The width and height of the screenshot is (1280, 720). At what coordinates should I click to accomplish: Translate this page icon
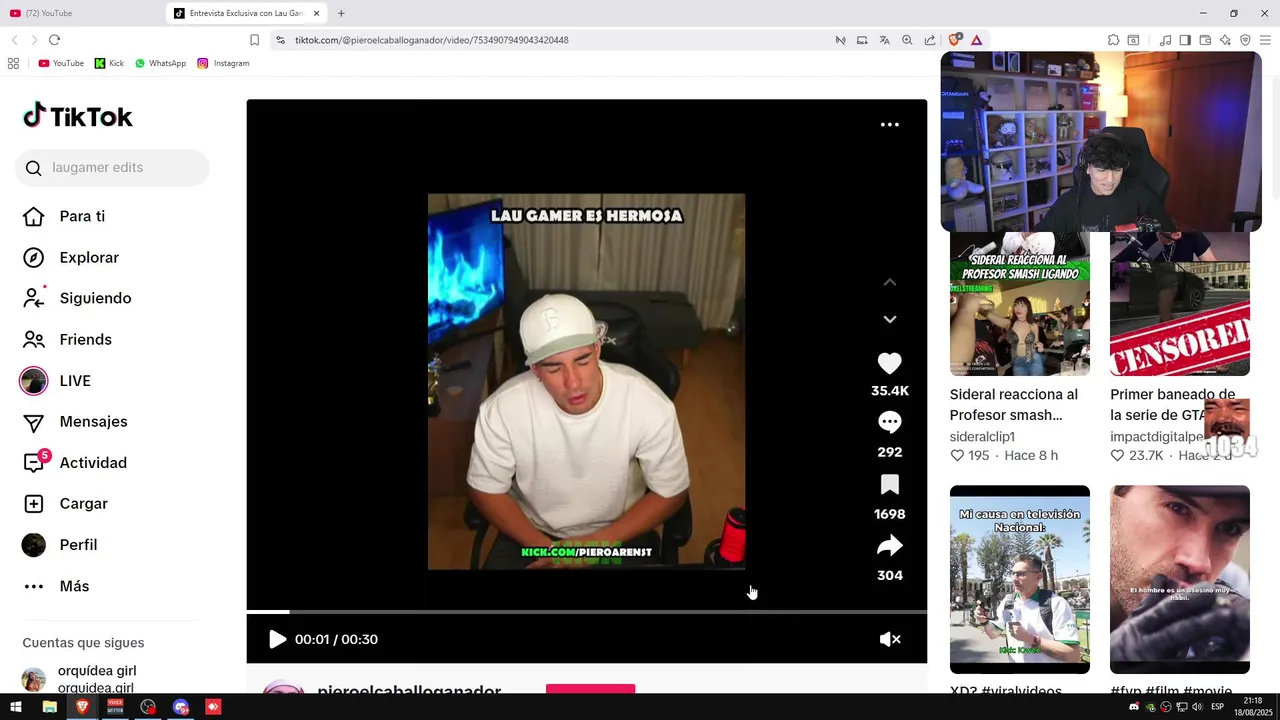coord(884,40)
